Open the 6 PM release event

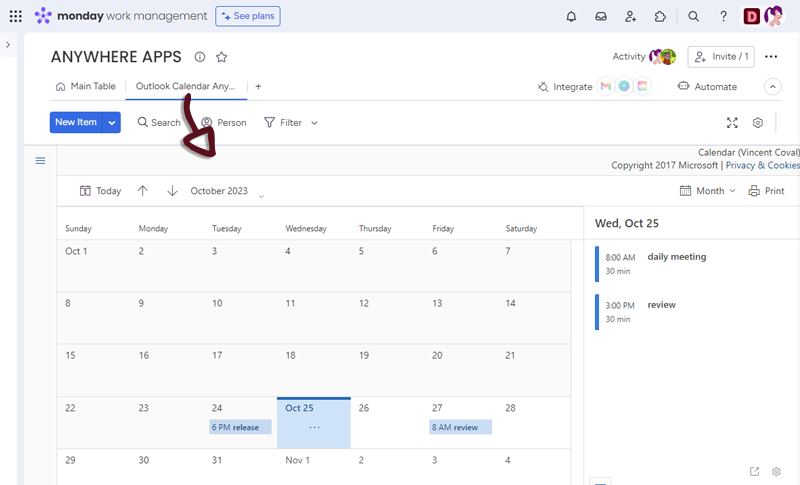240,427
